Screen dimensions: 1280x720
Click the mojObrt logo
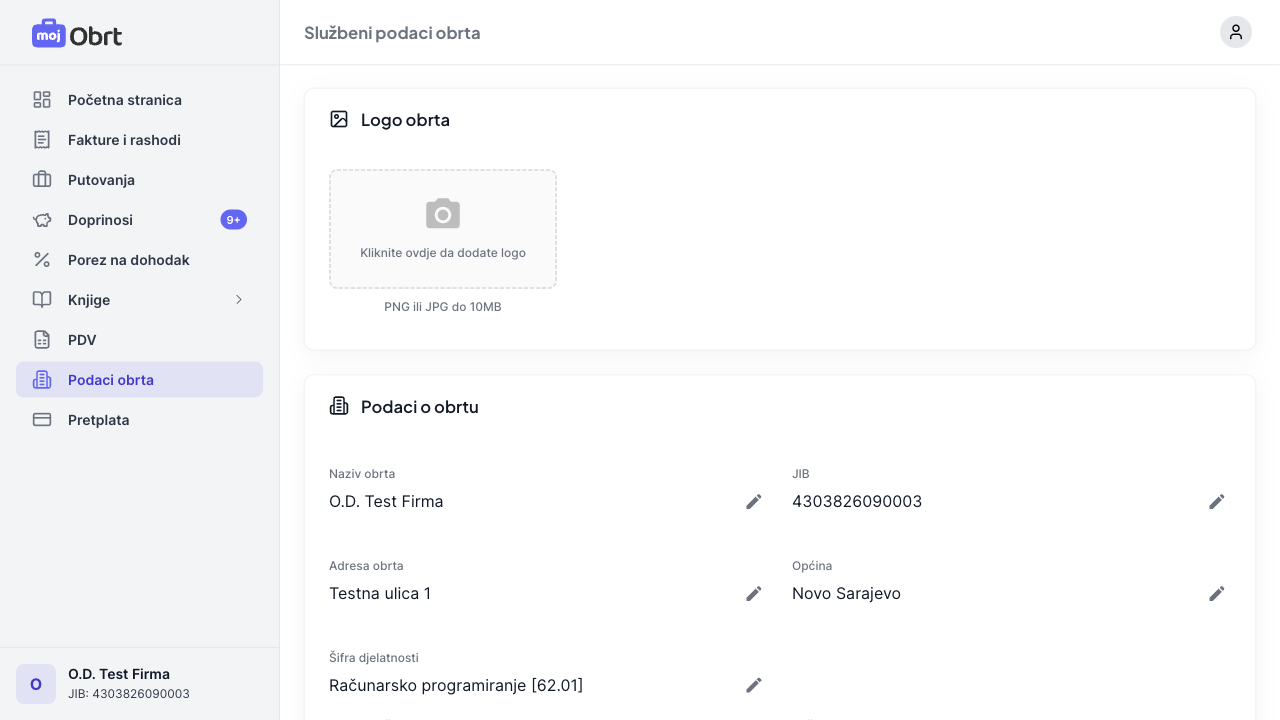77,34
